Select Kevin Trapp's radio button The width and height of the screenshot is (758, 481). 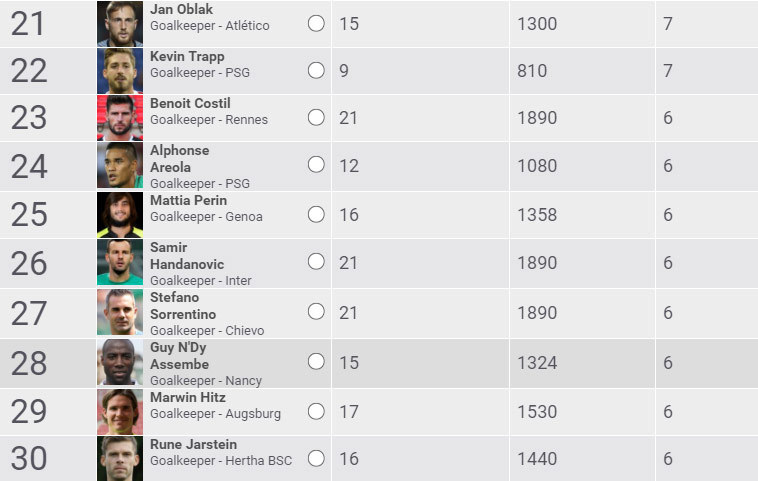click(316, 71)
